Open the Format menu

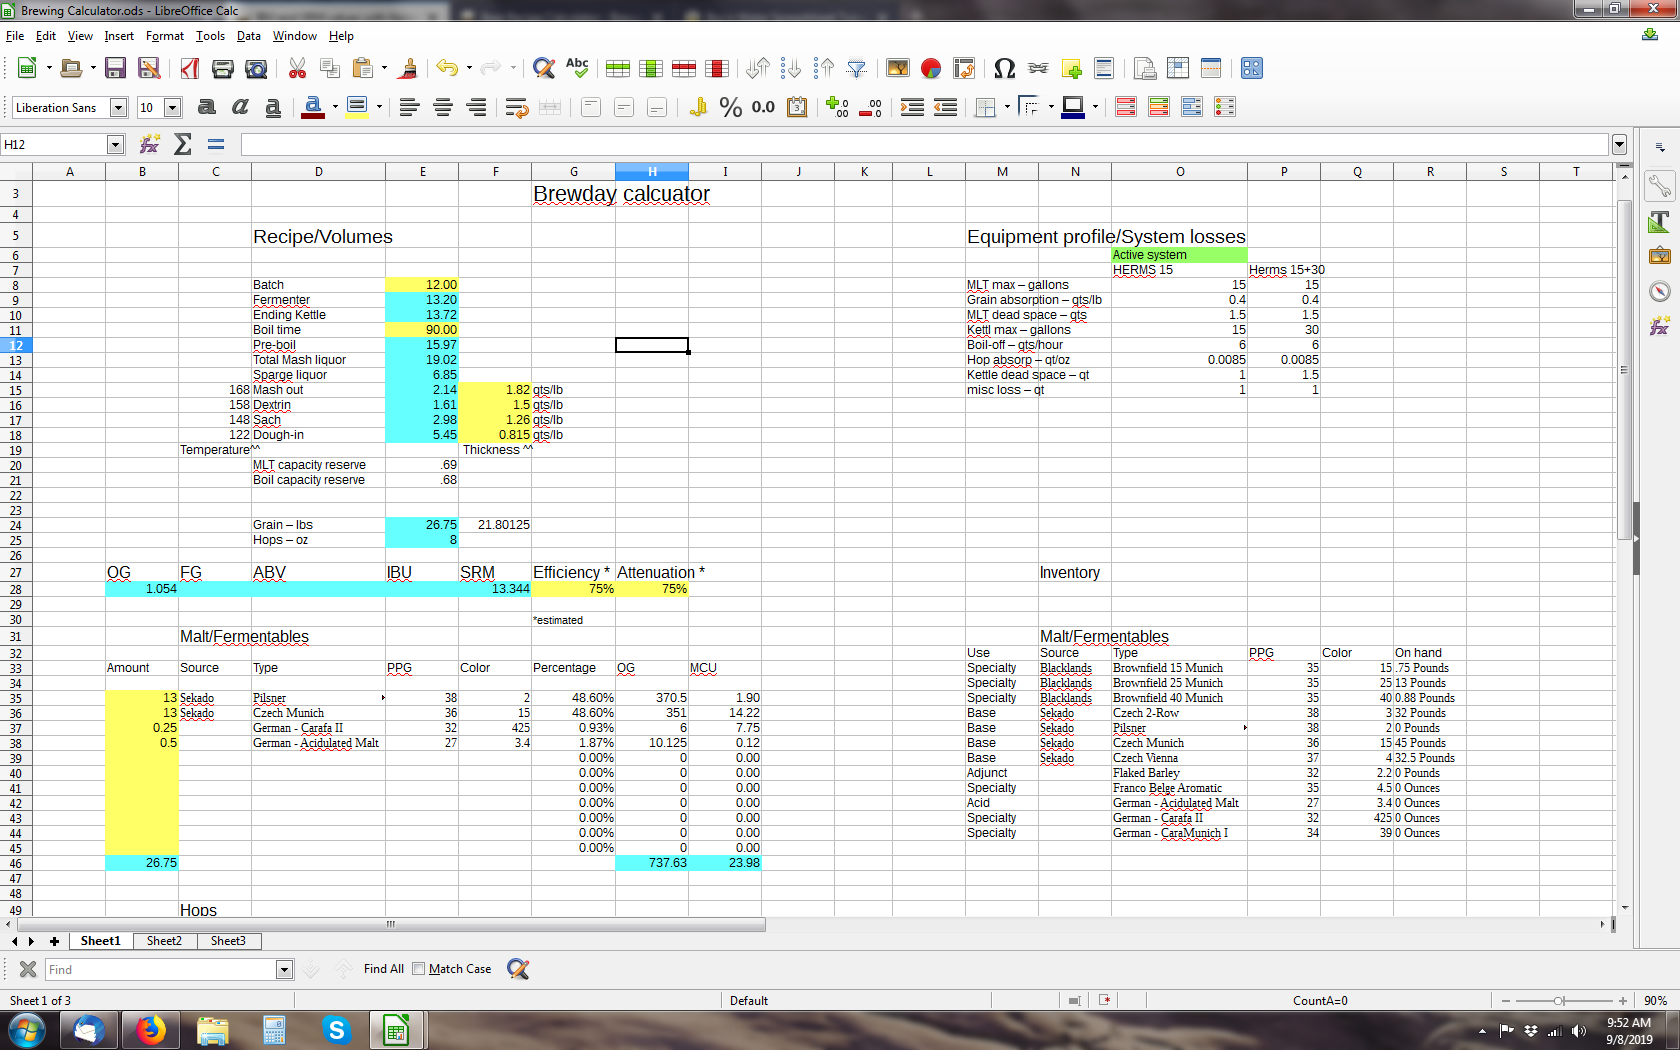(x=165, y=36)
